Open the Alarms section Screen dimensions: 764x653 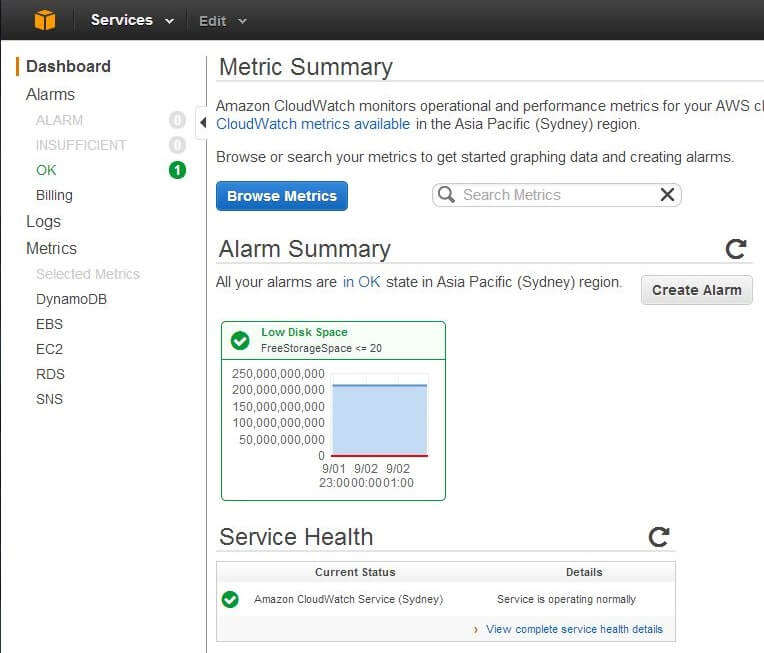click(x=50, y=94)
